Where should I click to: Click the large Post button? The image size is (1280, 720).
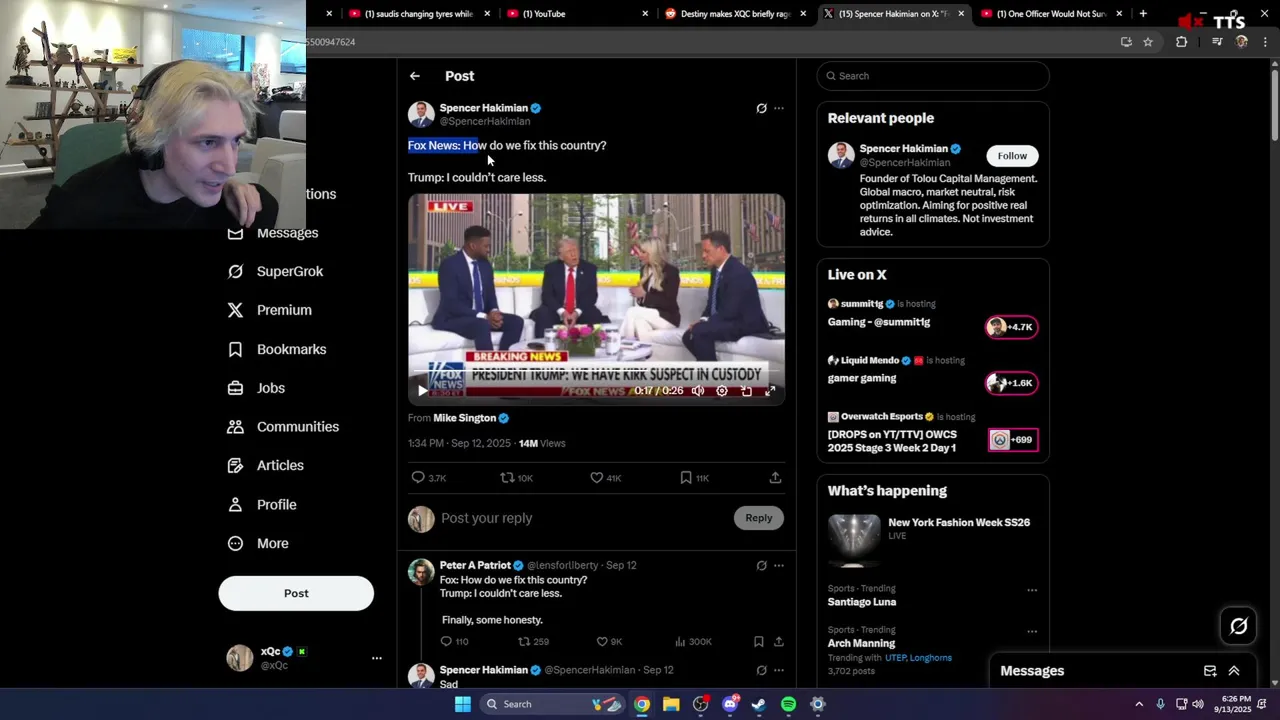[296, 593]
